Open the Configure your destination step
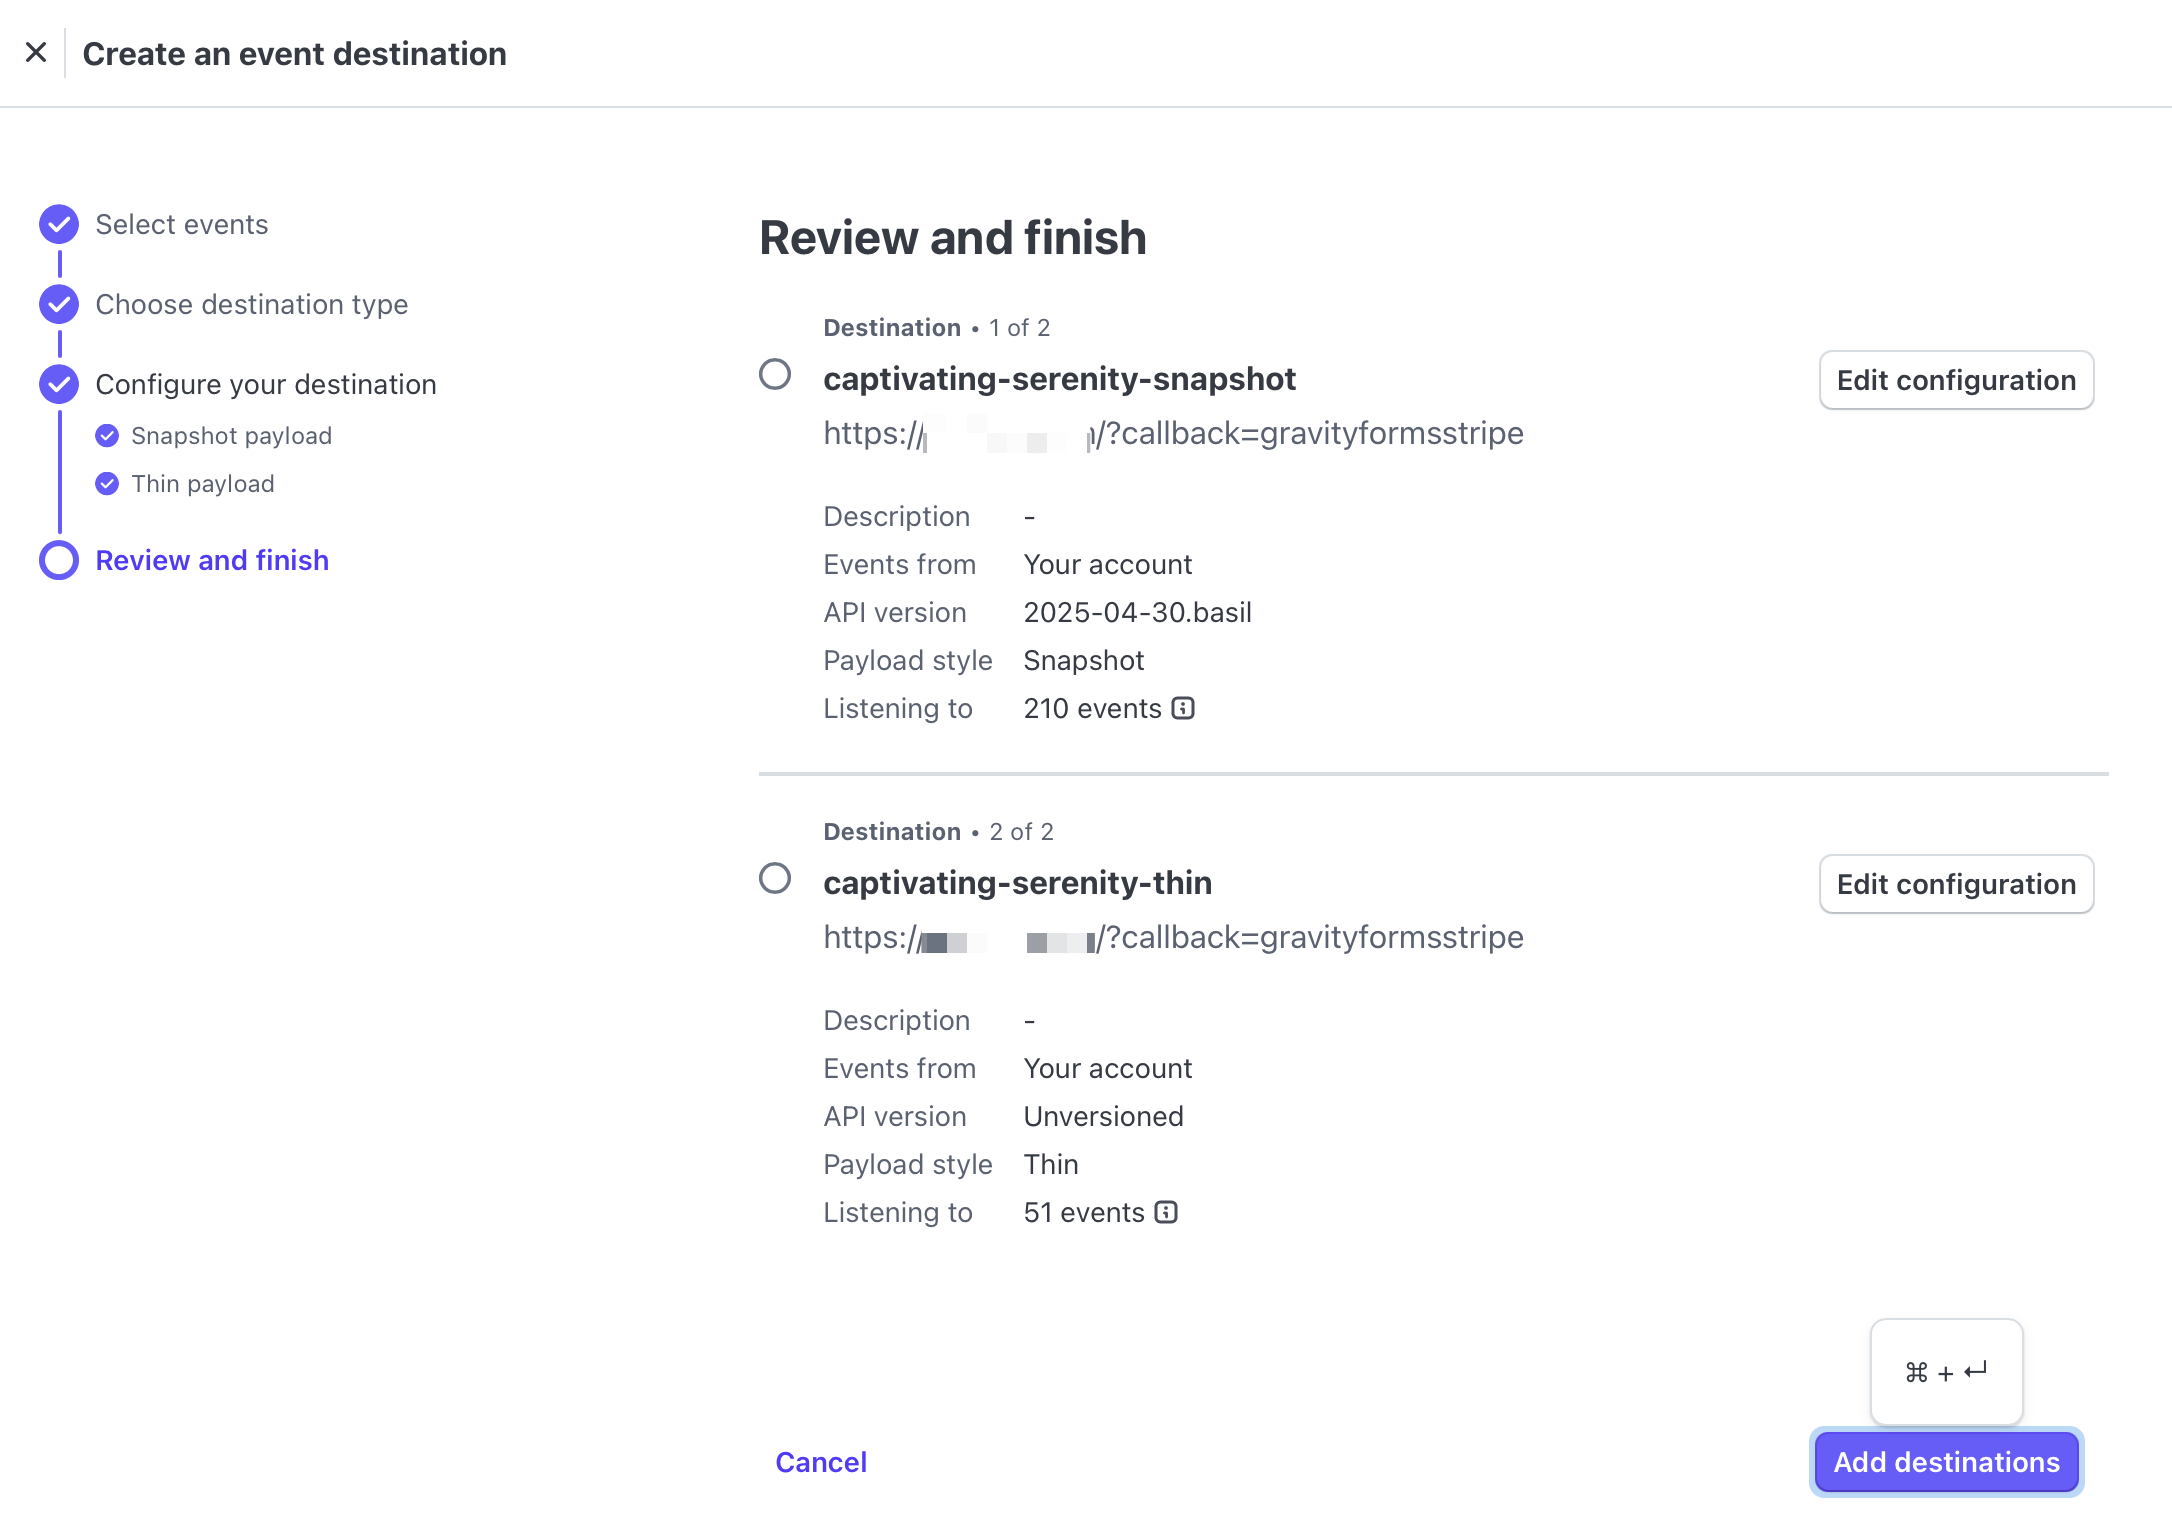 (x=266, y=385)
